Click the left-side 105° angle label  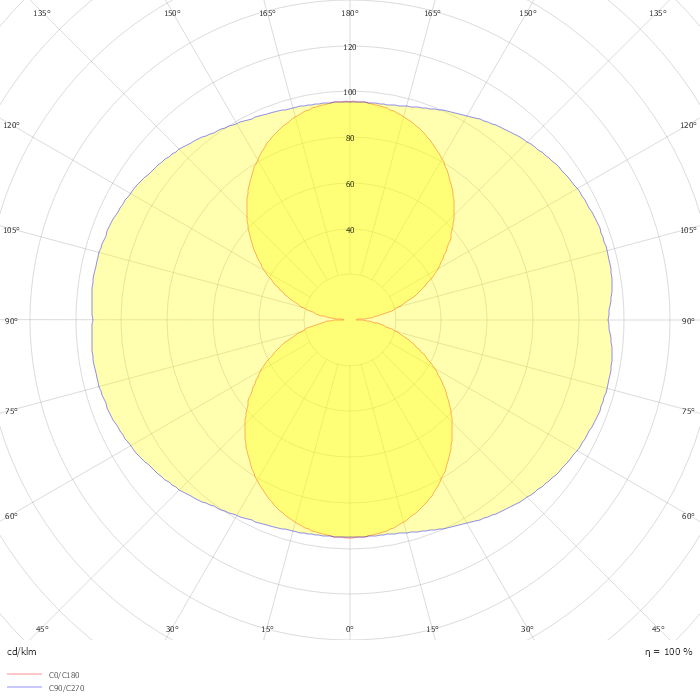tap(11, 230)
